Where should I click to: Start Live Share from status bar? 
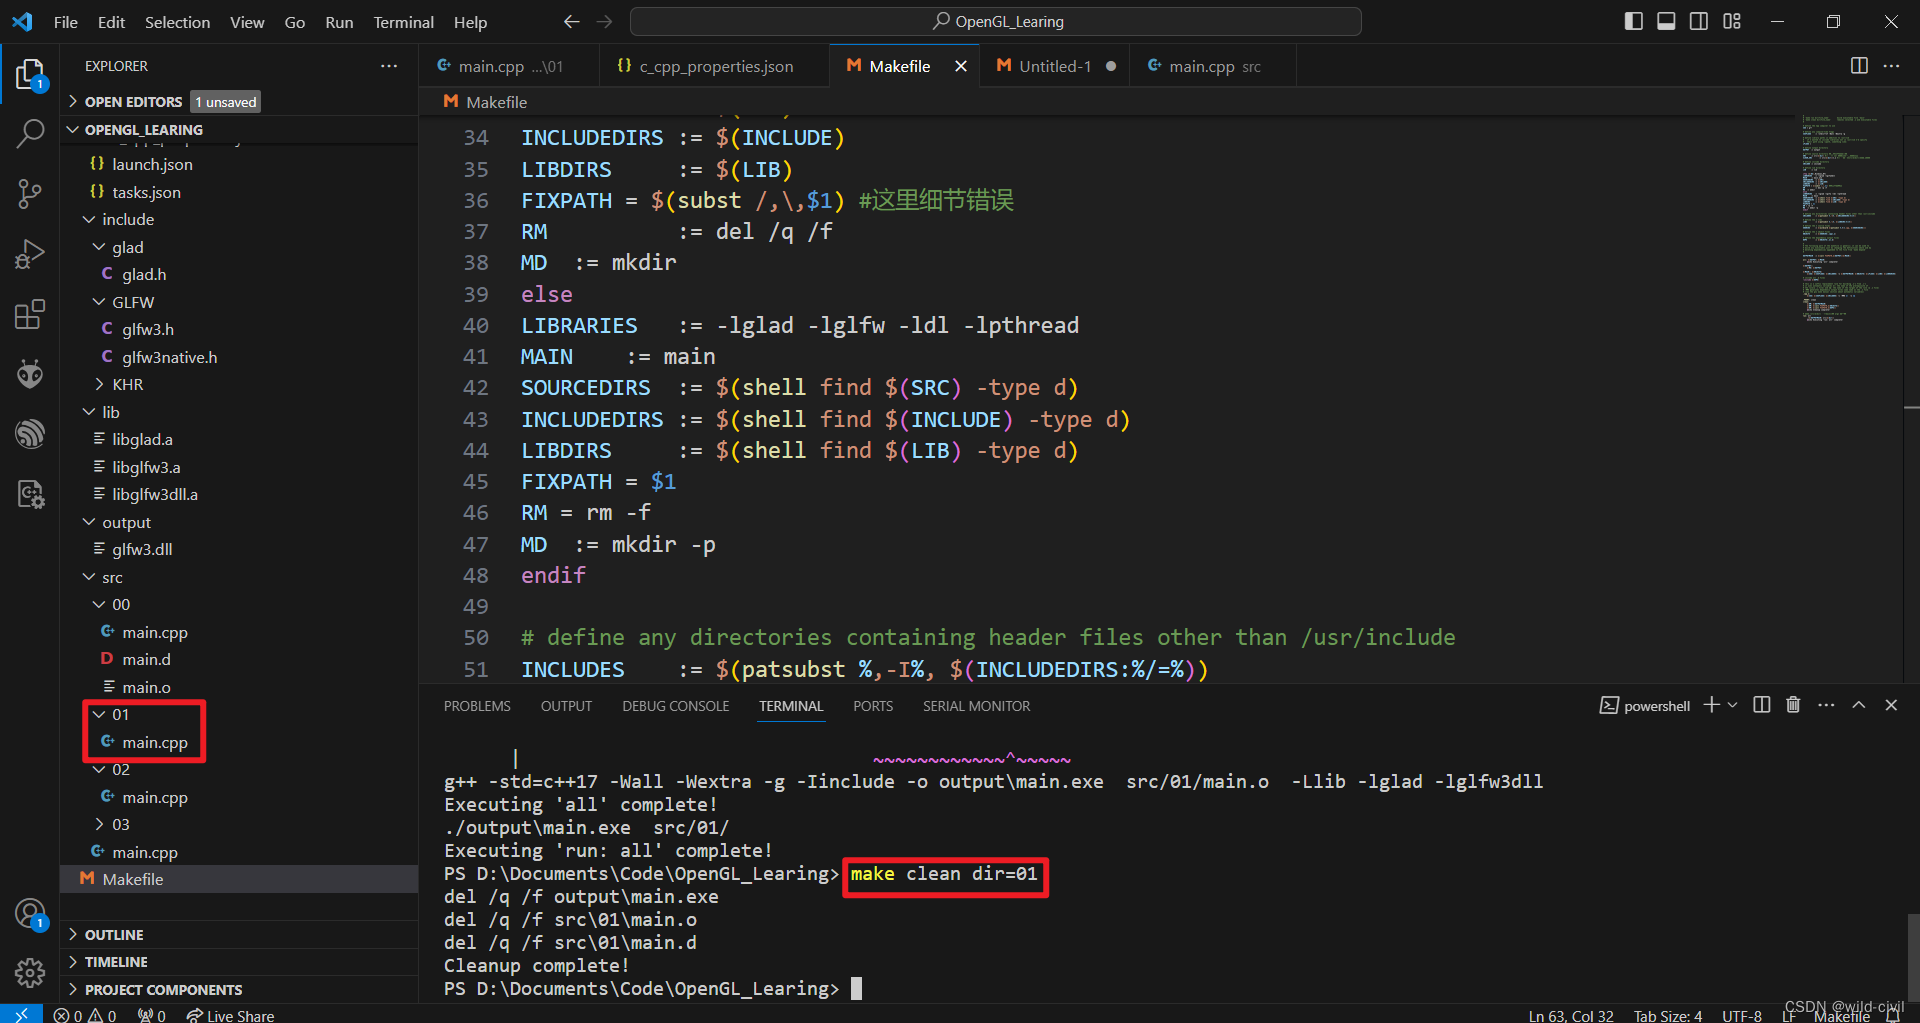[x=230, y=1015]
